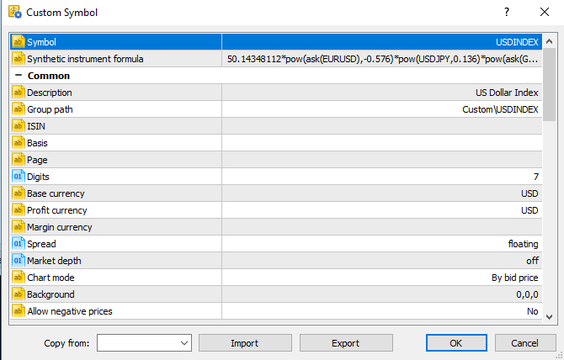Click the scrollbar down arrow
564x360 pixels.
549,317
